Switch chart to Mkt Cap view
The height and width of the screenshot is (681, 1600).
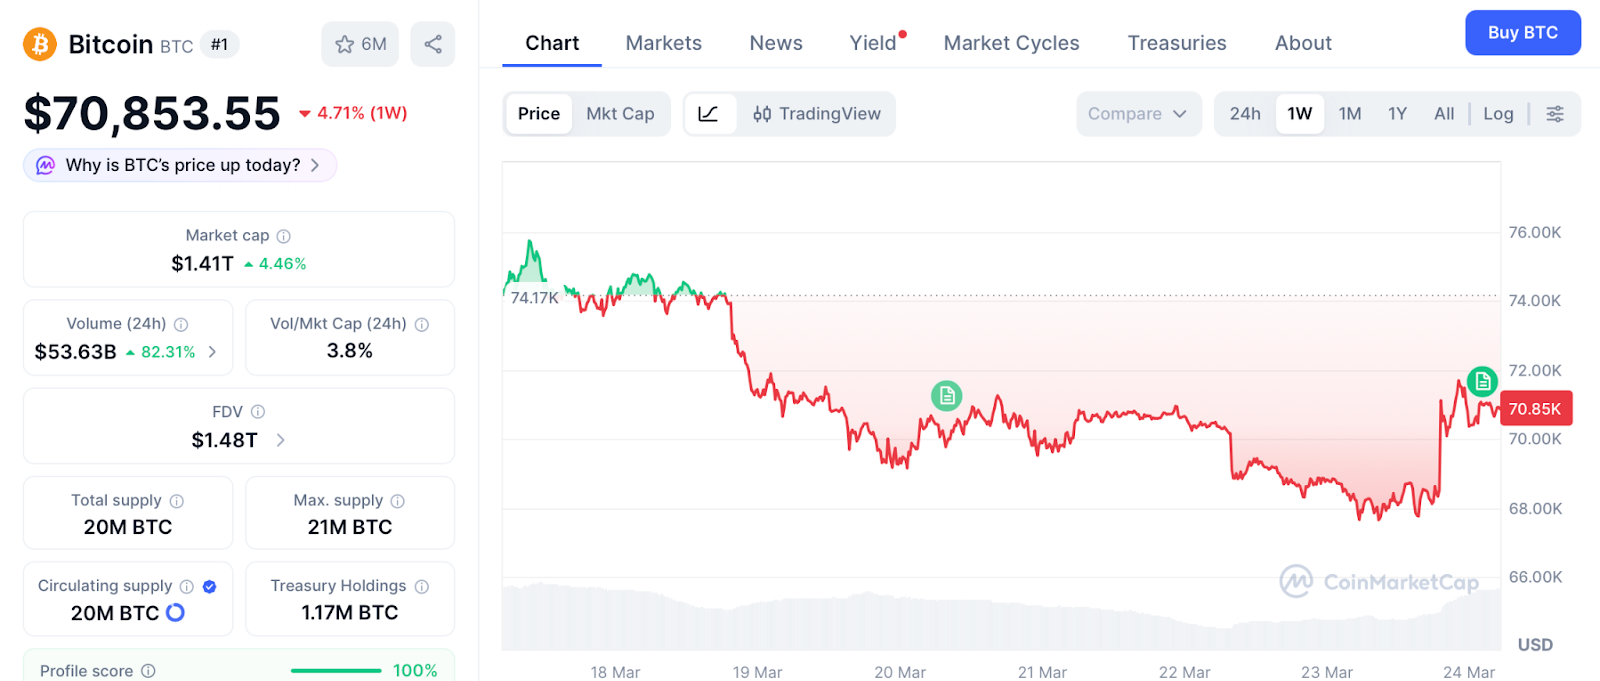tap(620, 114)
